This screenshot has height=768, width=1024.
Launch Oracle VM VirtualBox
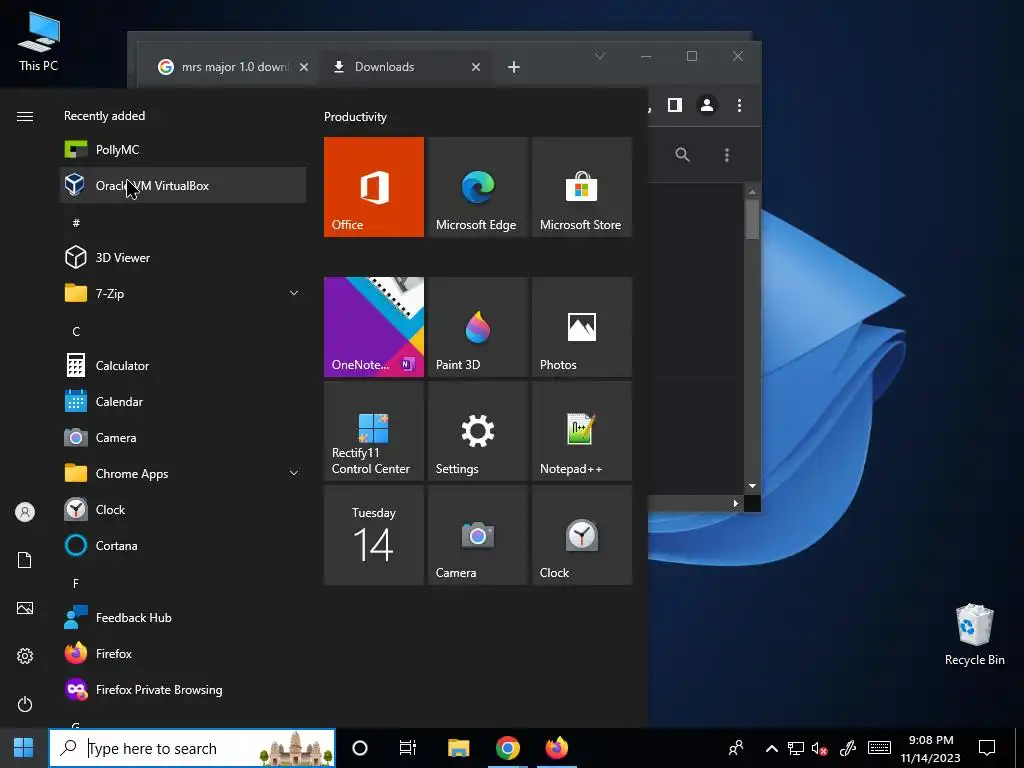[183, 185]
